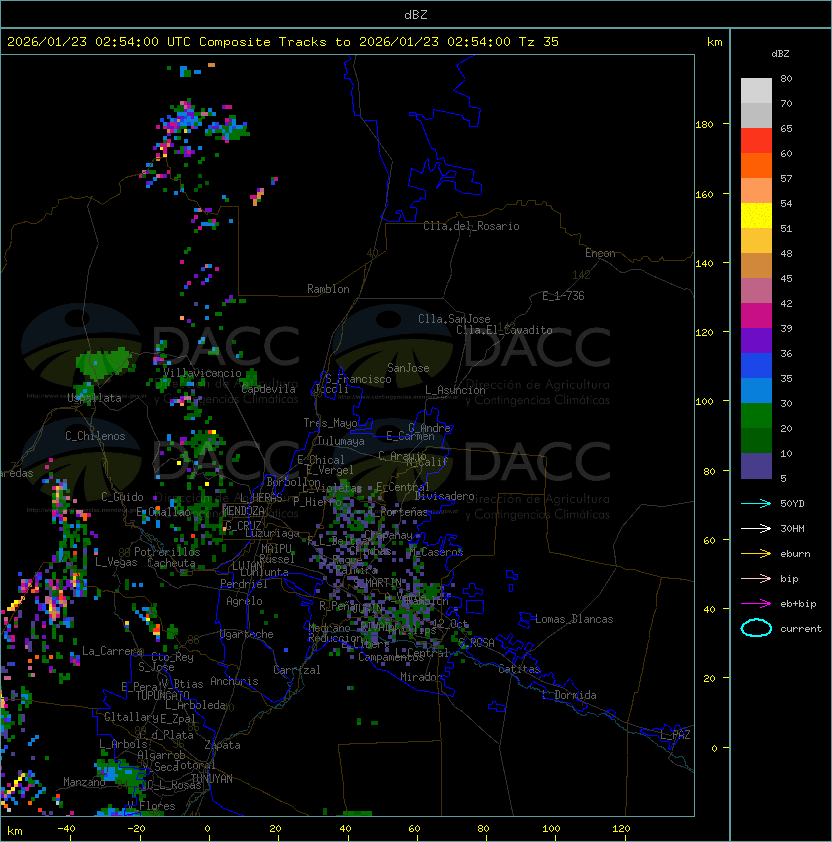Click the 'Clla.del_Rosario' label
Image resolution: width=832 pixels, height=842 pixels.
point(471,226)
